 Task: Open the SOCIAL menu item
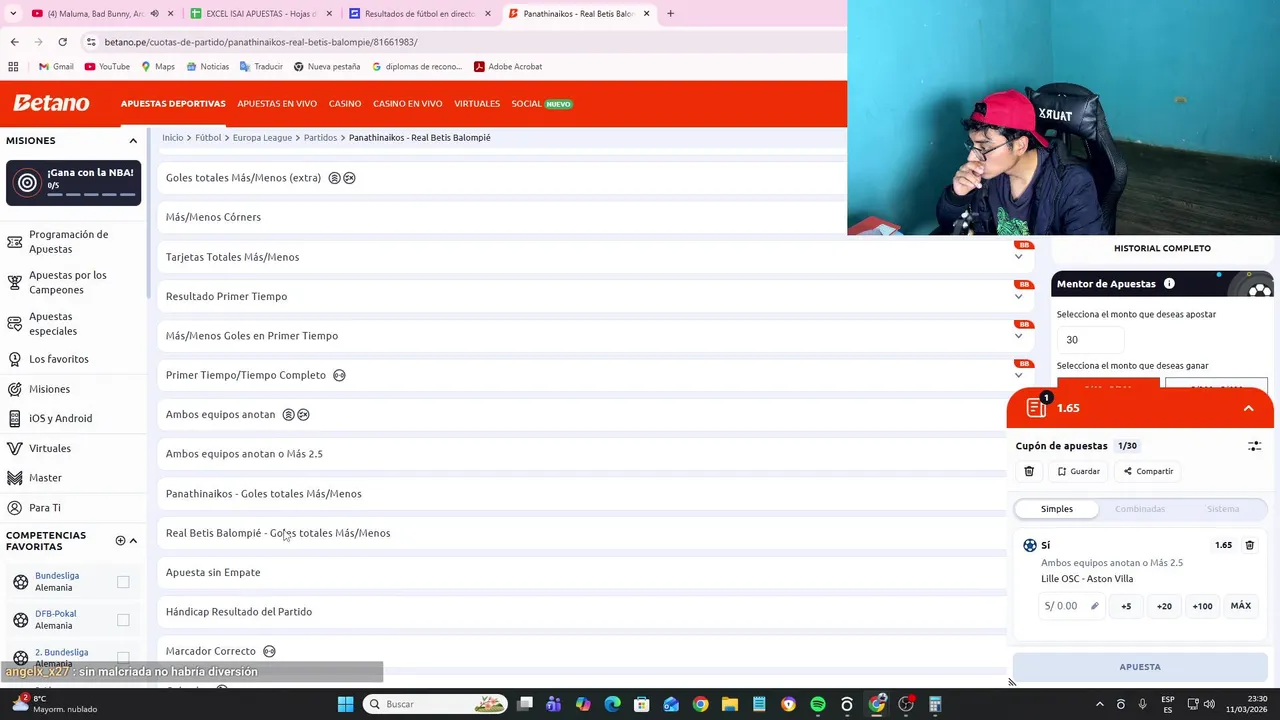pos(541,104)
